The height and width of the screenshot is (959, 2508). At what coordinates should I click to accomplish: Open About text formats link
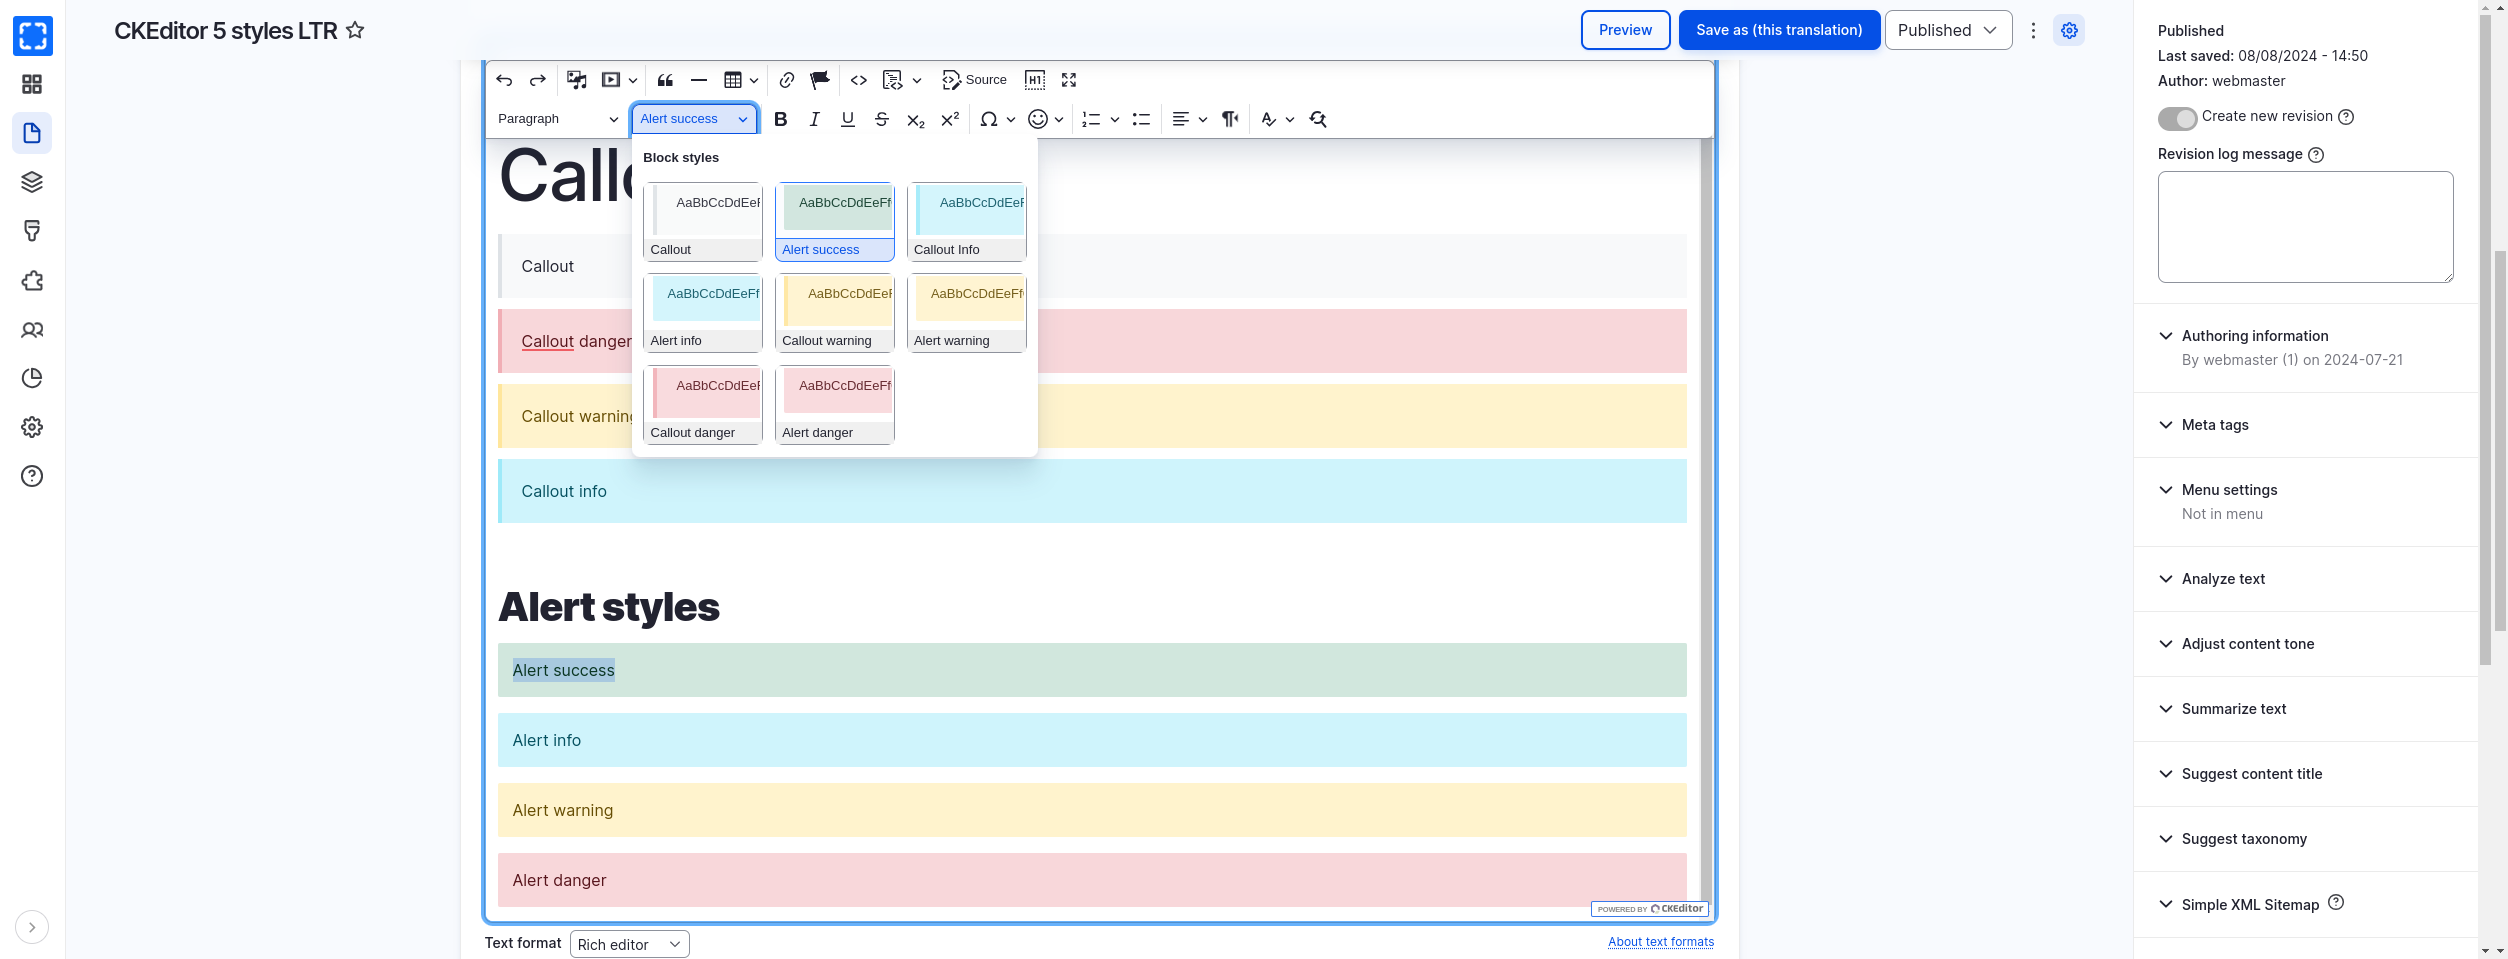point(1660,942)
